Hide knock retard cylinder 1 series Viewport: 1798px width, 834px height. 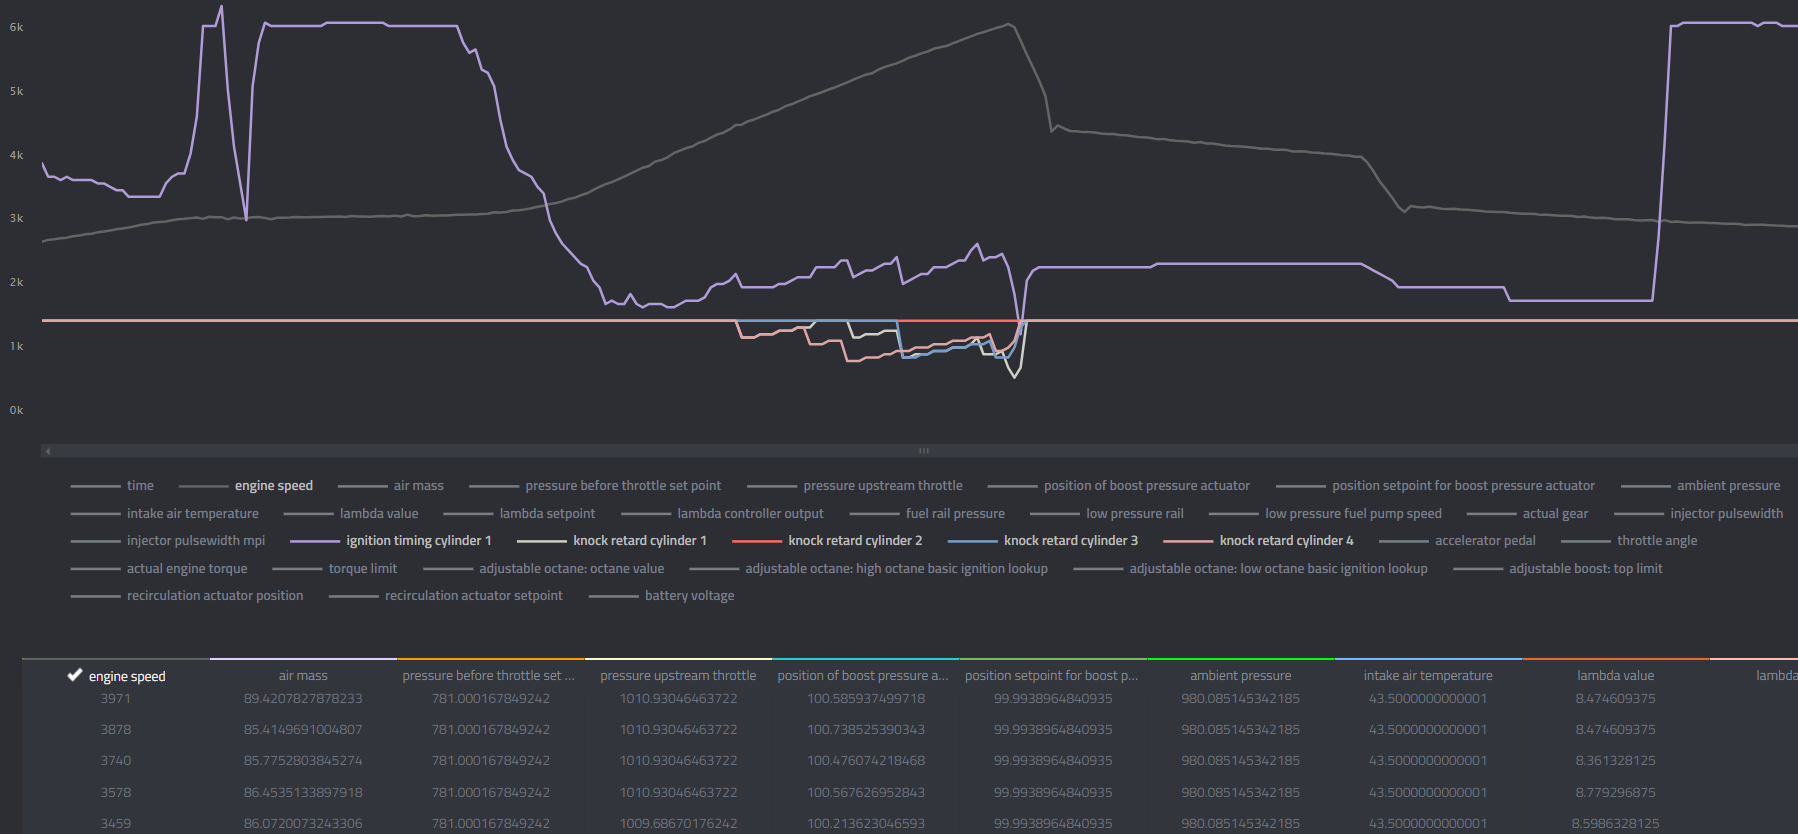pos(639,541)
